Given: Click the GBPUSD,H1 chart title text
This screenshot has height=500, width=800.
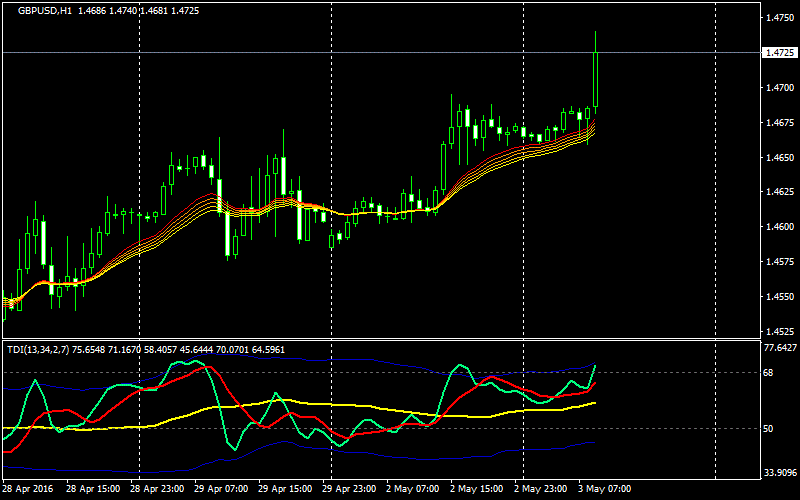Looking at the screenshot, I should tap(45, 11).
